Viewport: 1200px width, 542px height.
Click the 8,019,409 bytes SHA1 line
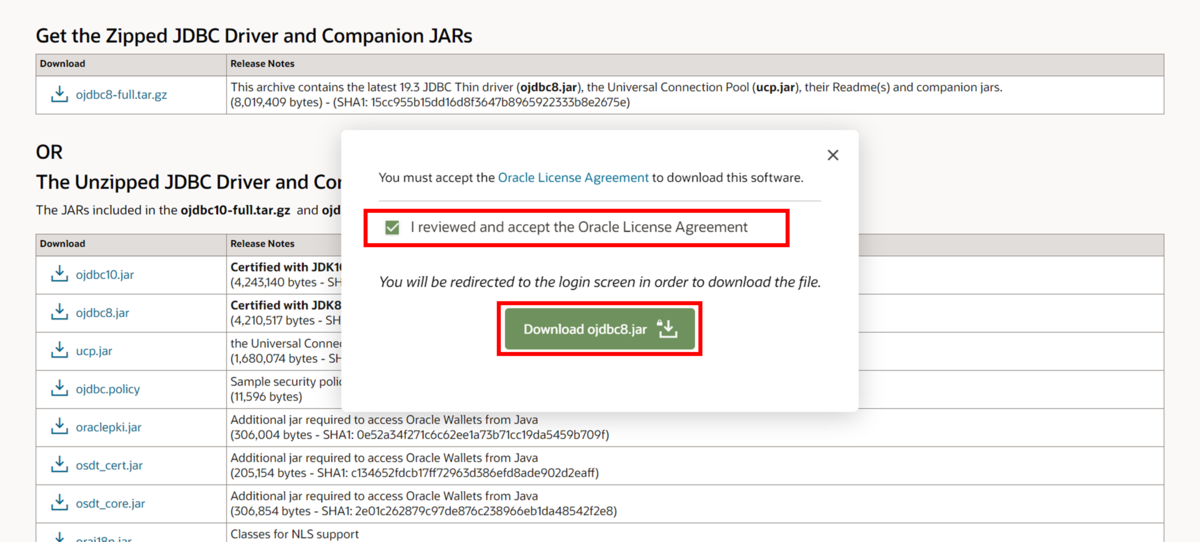[430, 102]
